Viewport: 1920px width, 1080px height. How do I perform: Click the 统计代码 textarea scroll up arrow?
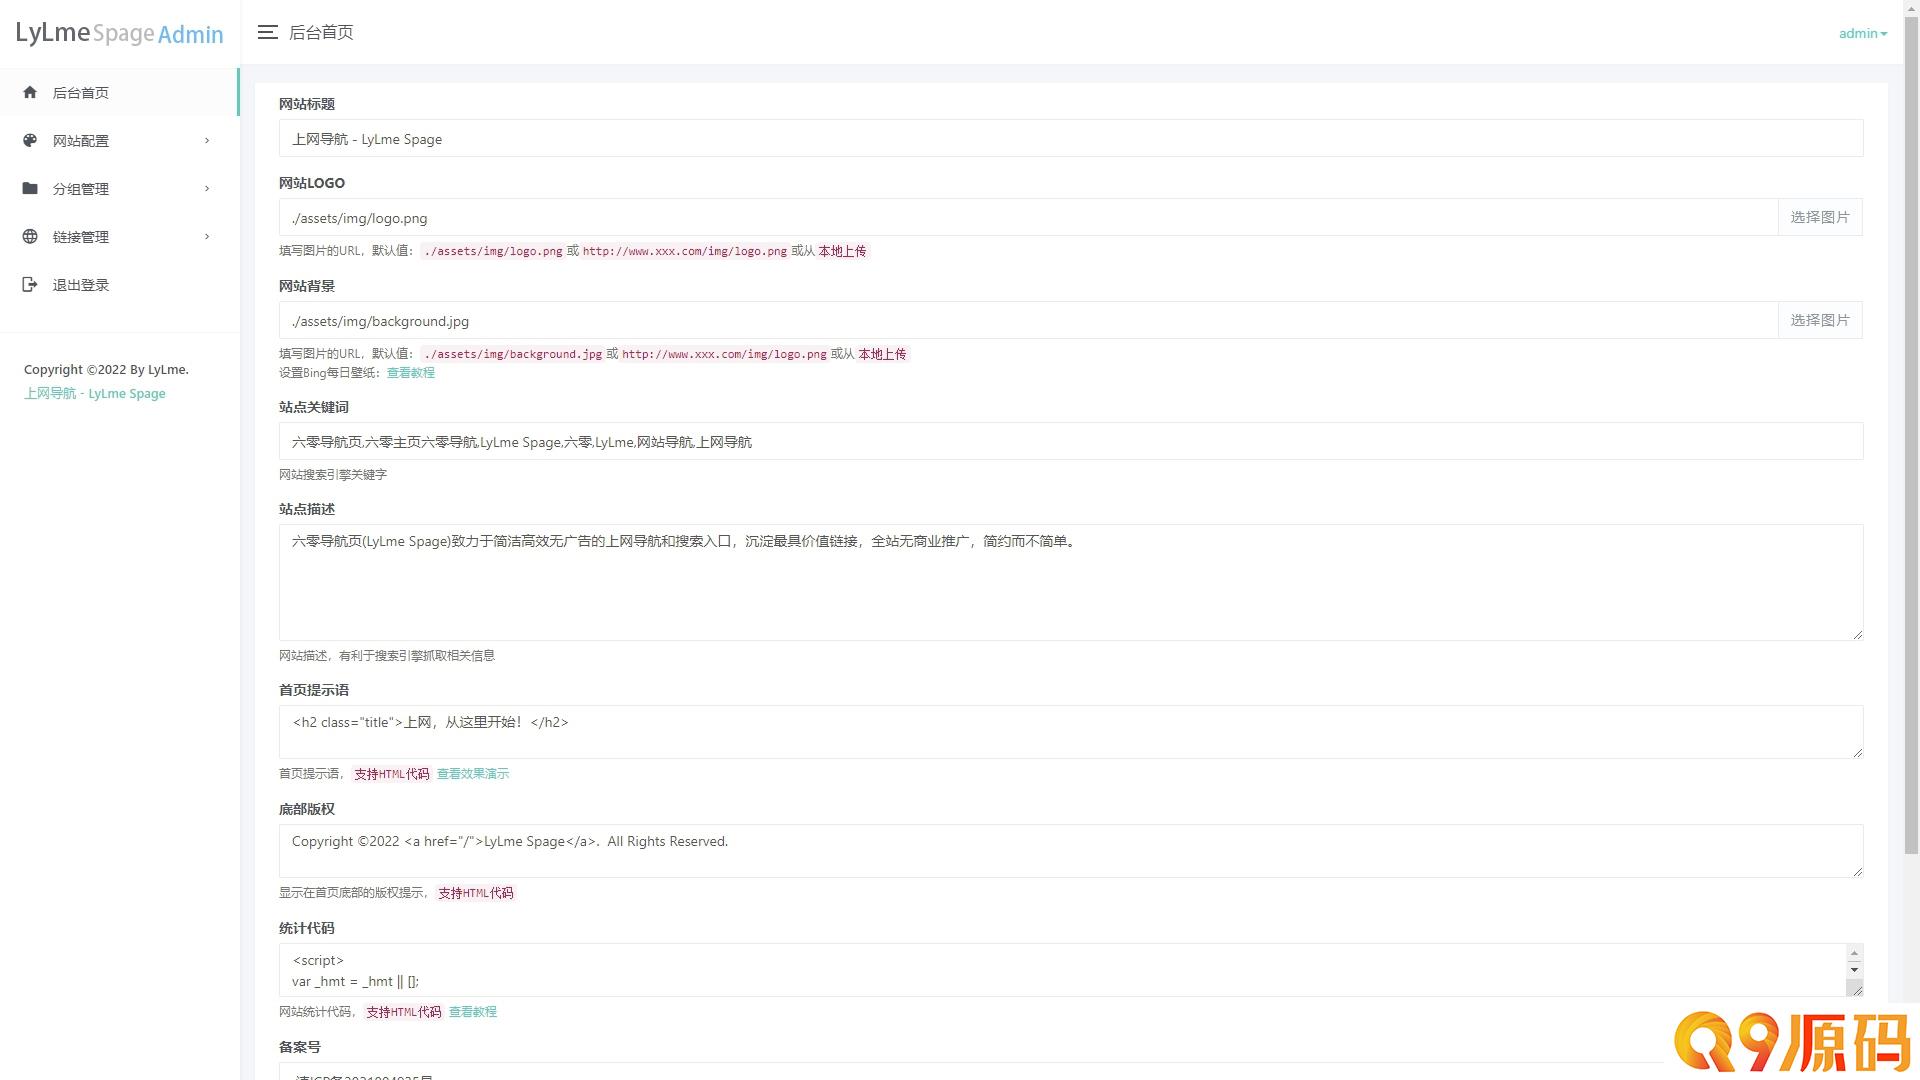click(1854, 953)
